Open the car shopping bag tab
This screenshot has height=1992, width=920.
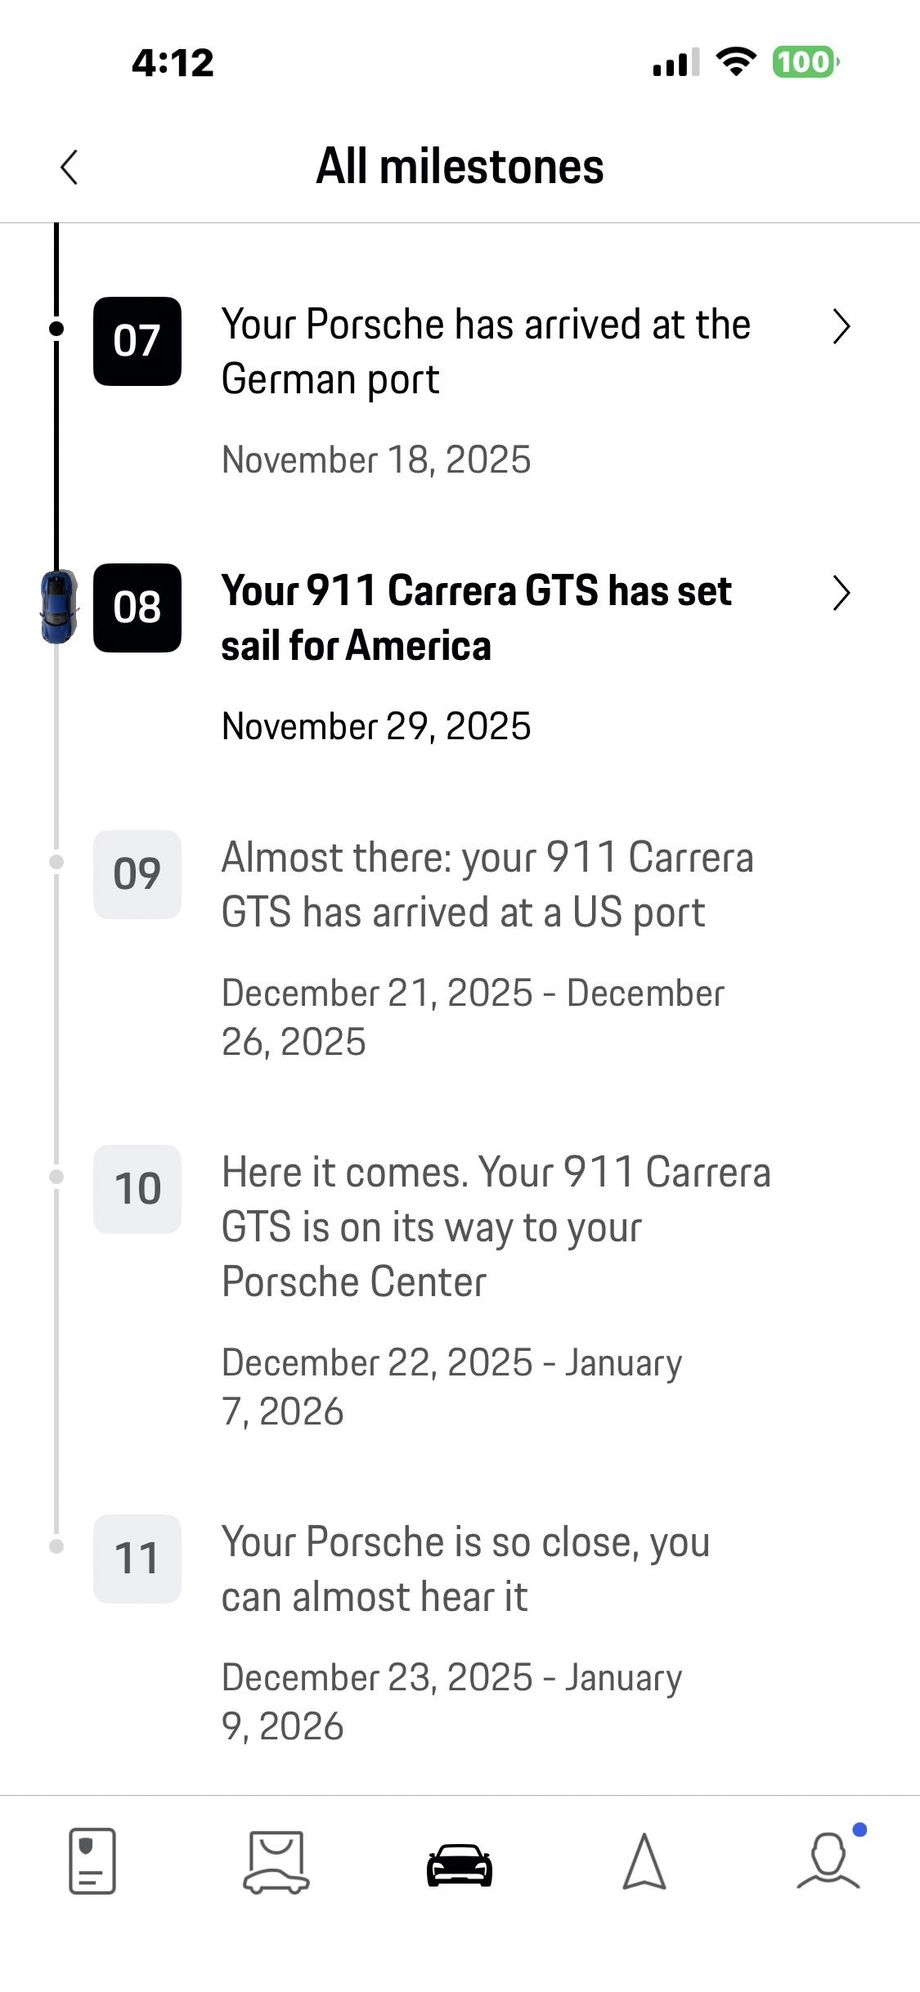pyautogui.click(x=276, y=1862)
